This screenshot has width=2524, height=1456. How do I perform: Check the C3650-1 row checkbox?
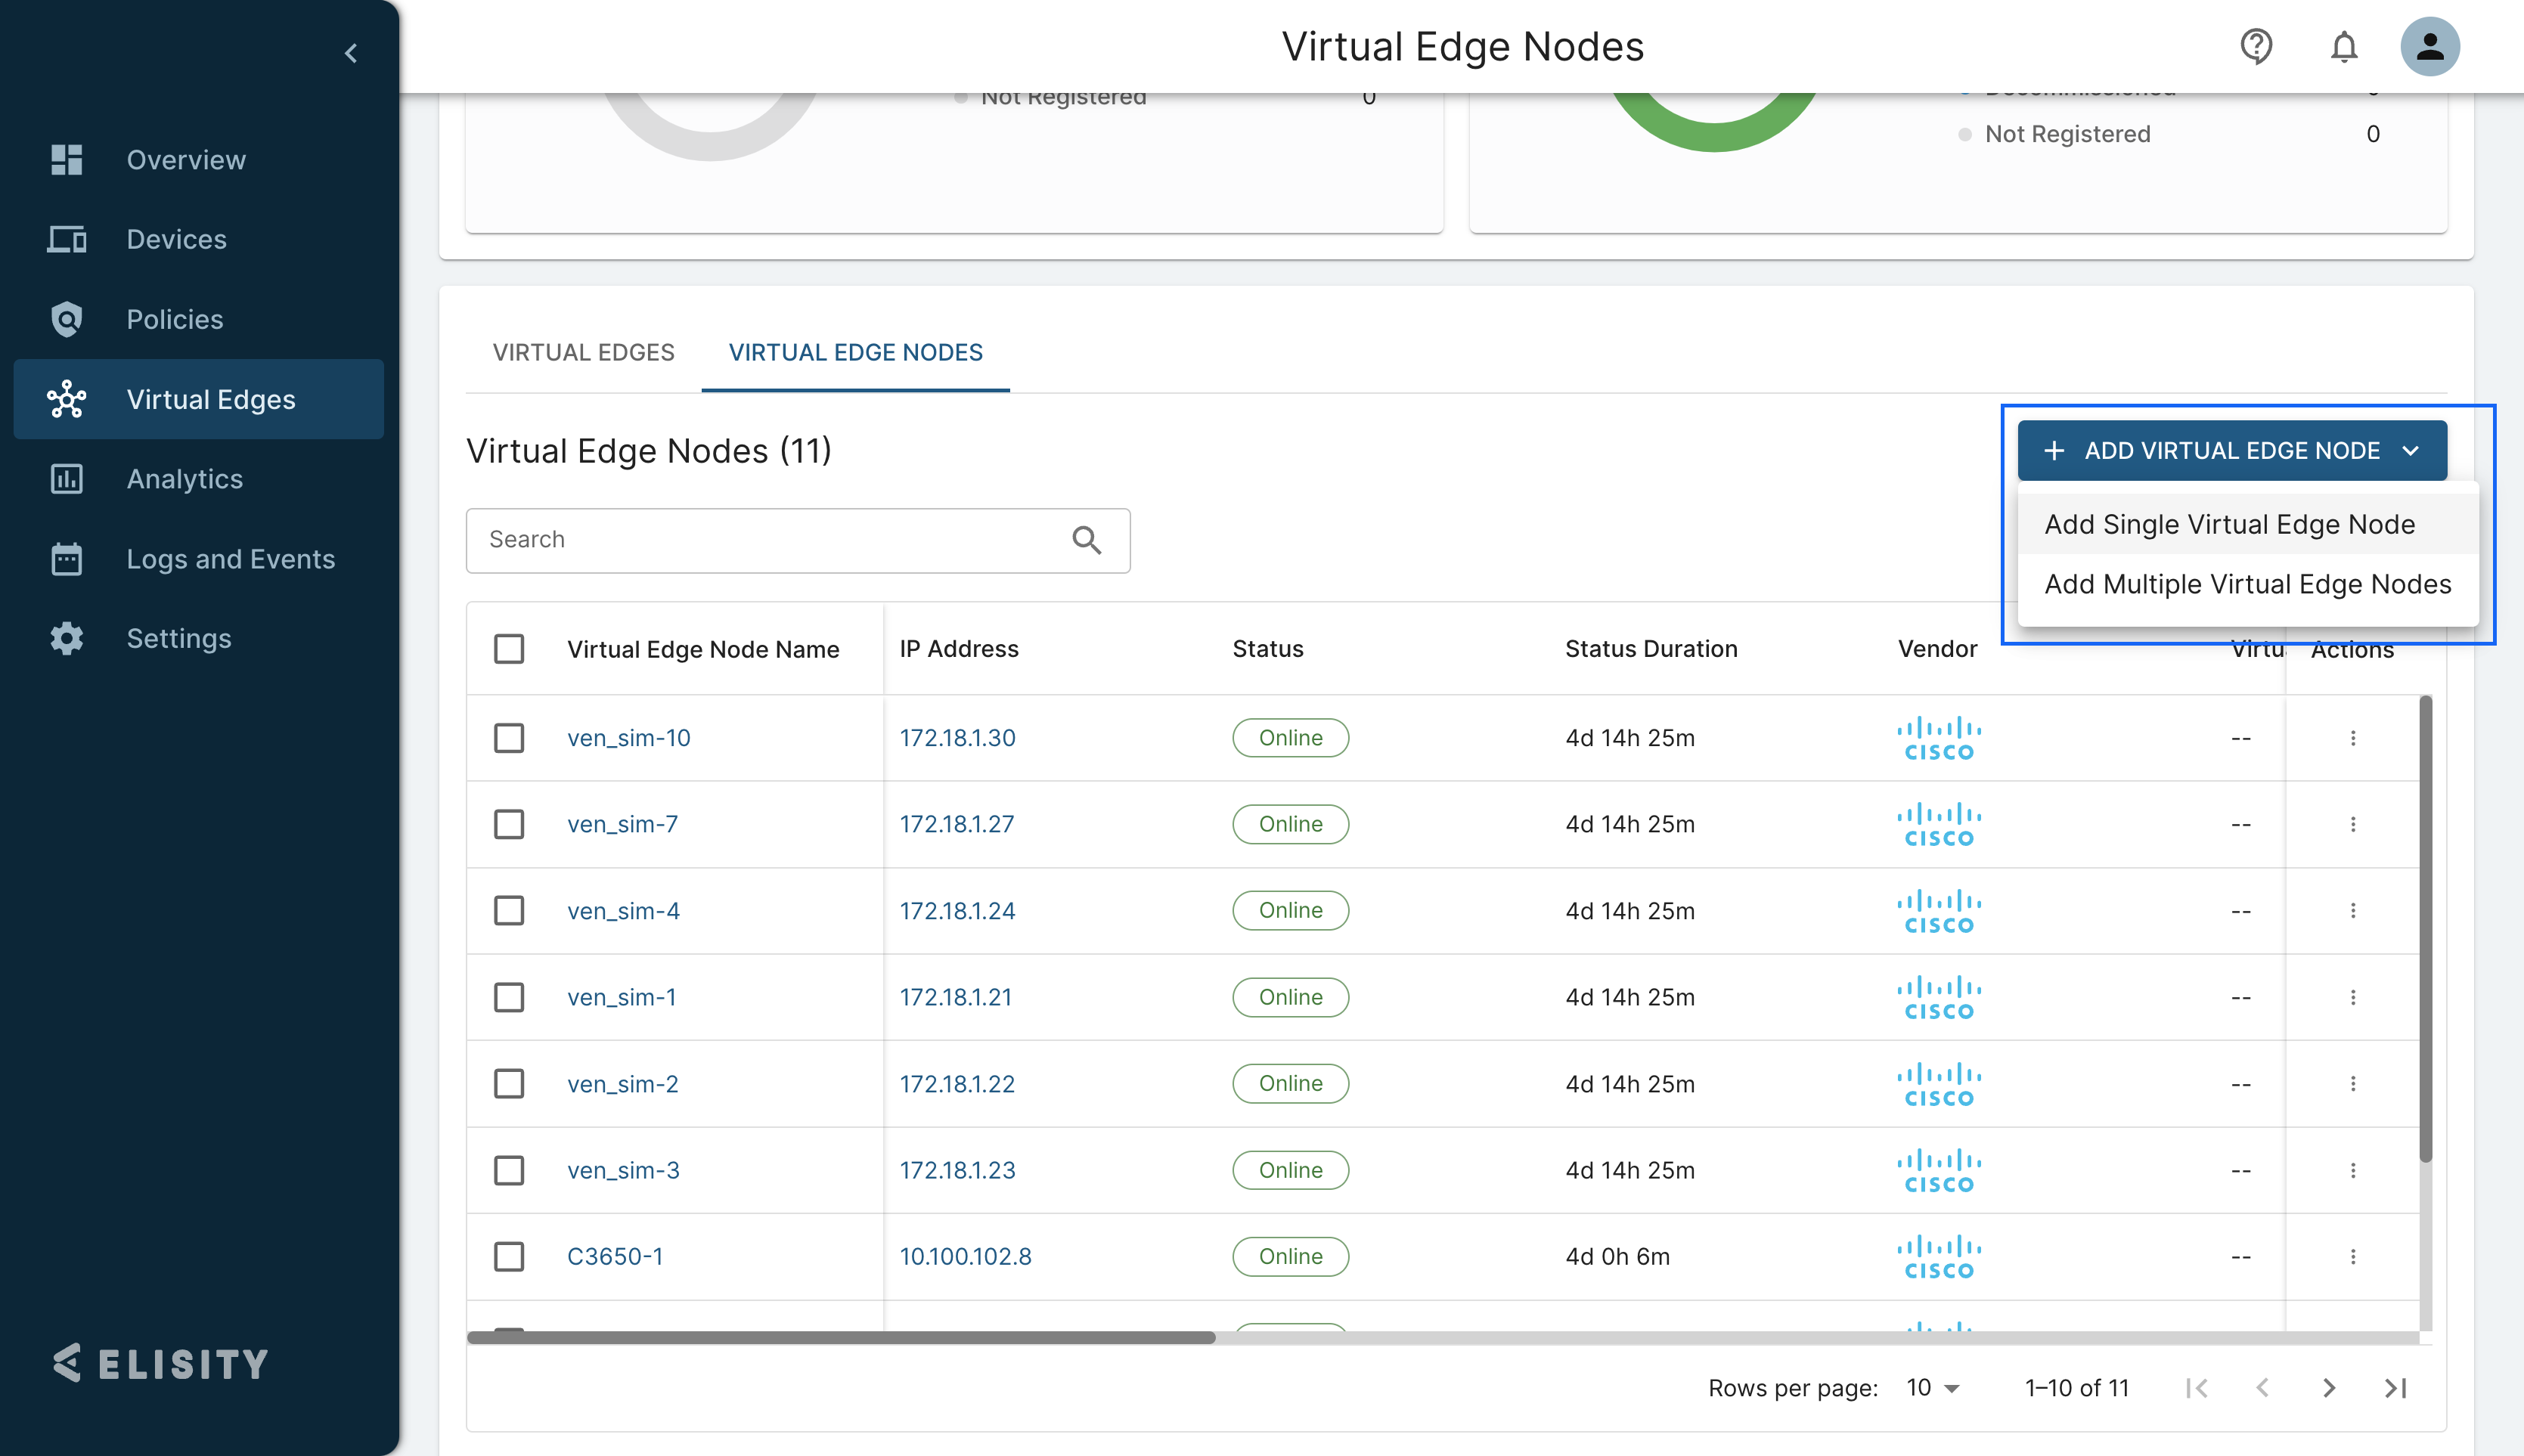509,1256
